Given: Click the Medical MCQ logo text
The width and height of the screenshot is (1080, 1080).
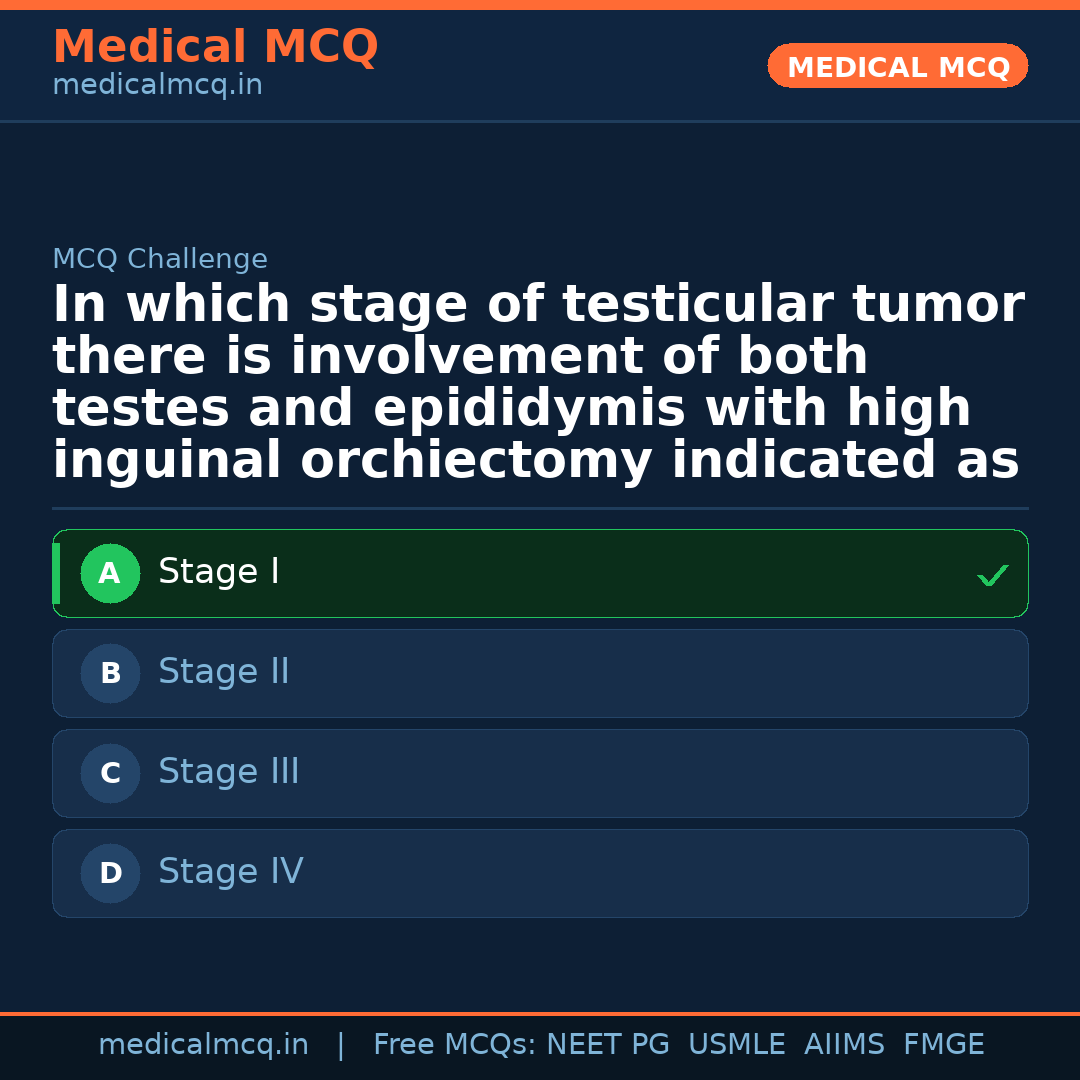Looking at the screenshot, I should click(x=215, y=46).
